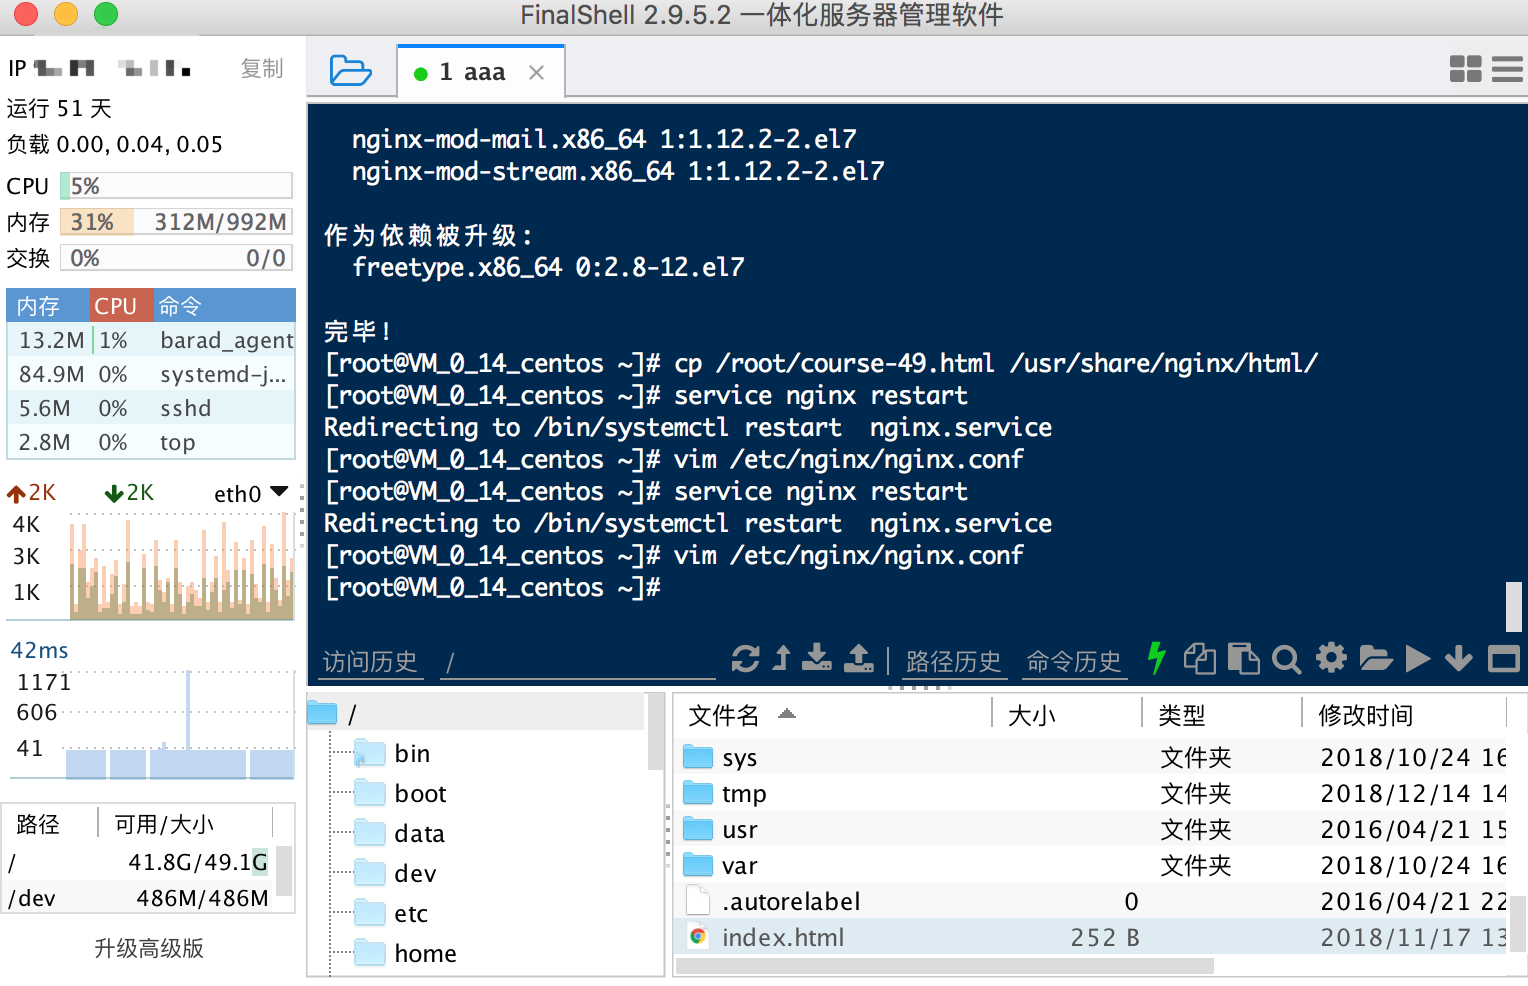The height and width of the screenshot is (986, 1528).
Task: Sort files by 类型 column header
Action: pos(1222,715)
